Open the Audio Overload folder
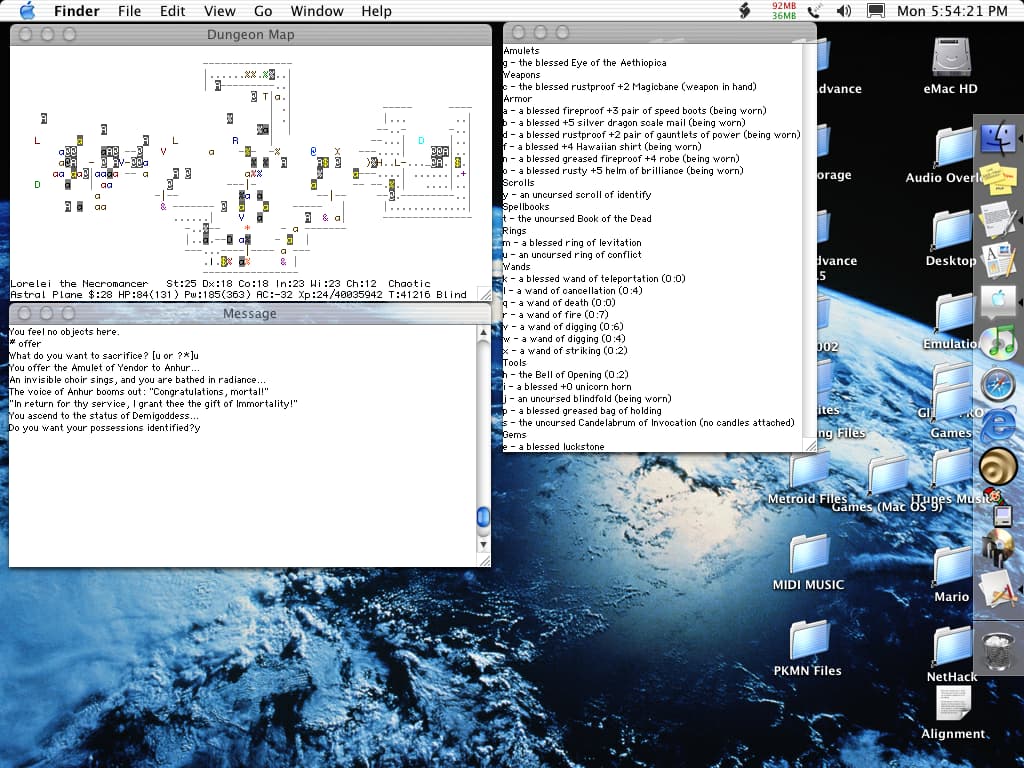Viewport: 1024px width, 768px height. [x=953, y=146]
